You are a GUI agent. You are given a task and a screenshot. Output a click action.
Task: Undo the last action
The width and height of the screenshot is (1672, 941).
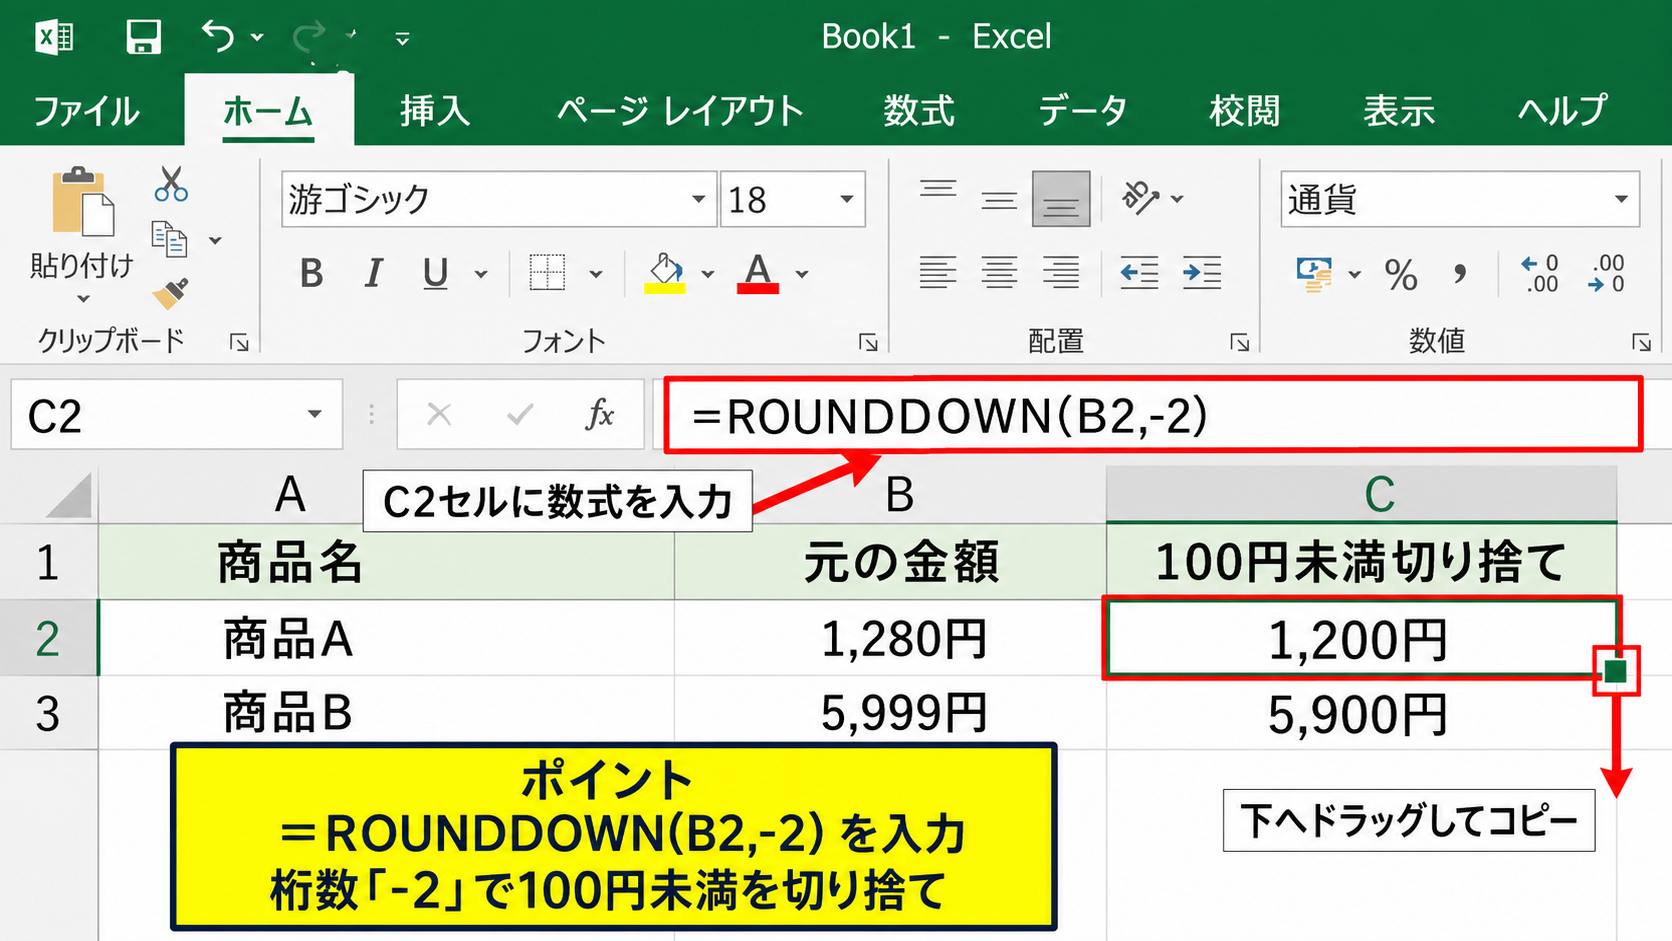[x=218, y=36]
